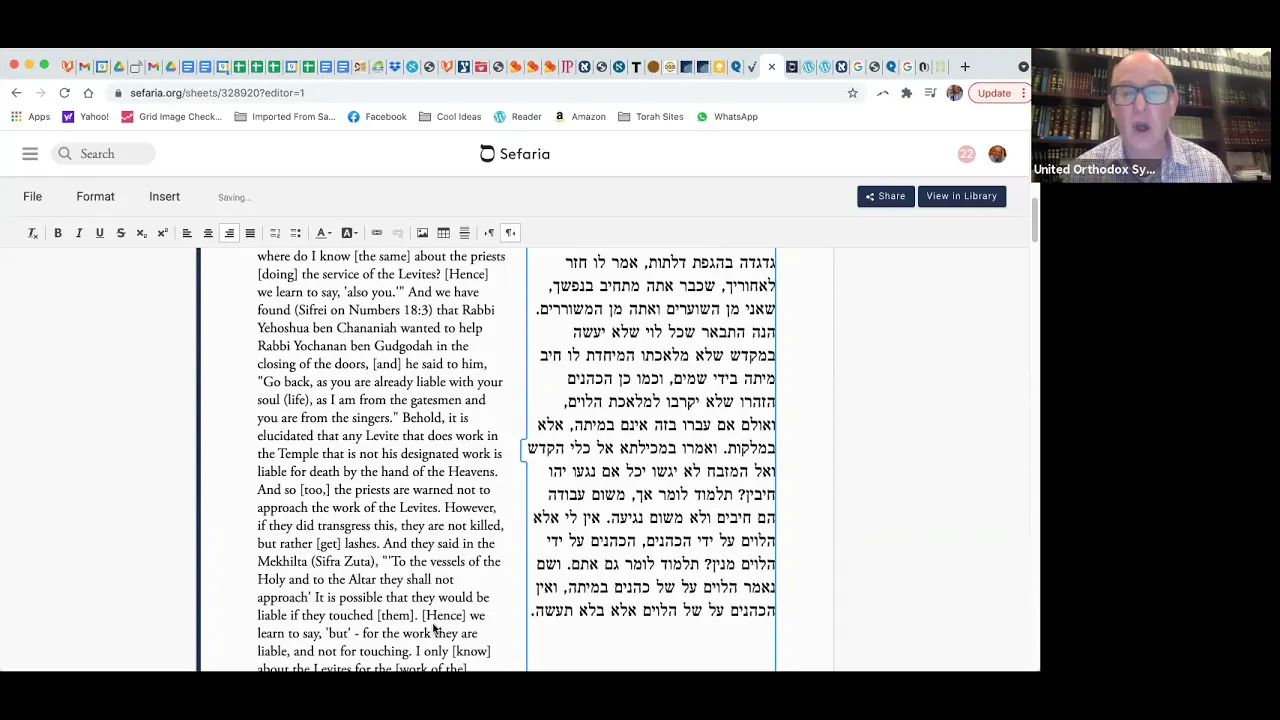The width and height of the screenshot is (1280, 720).
Task: Center align the text
Action: click(x=208, y=233)
